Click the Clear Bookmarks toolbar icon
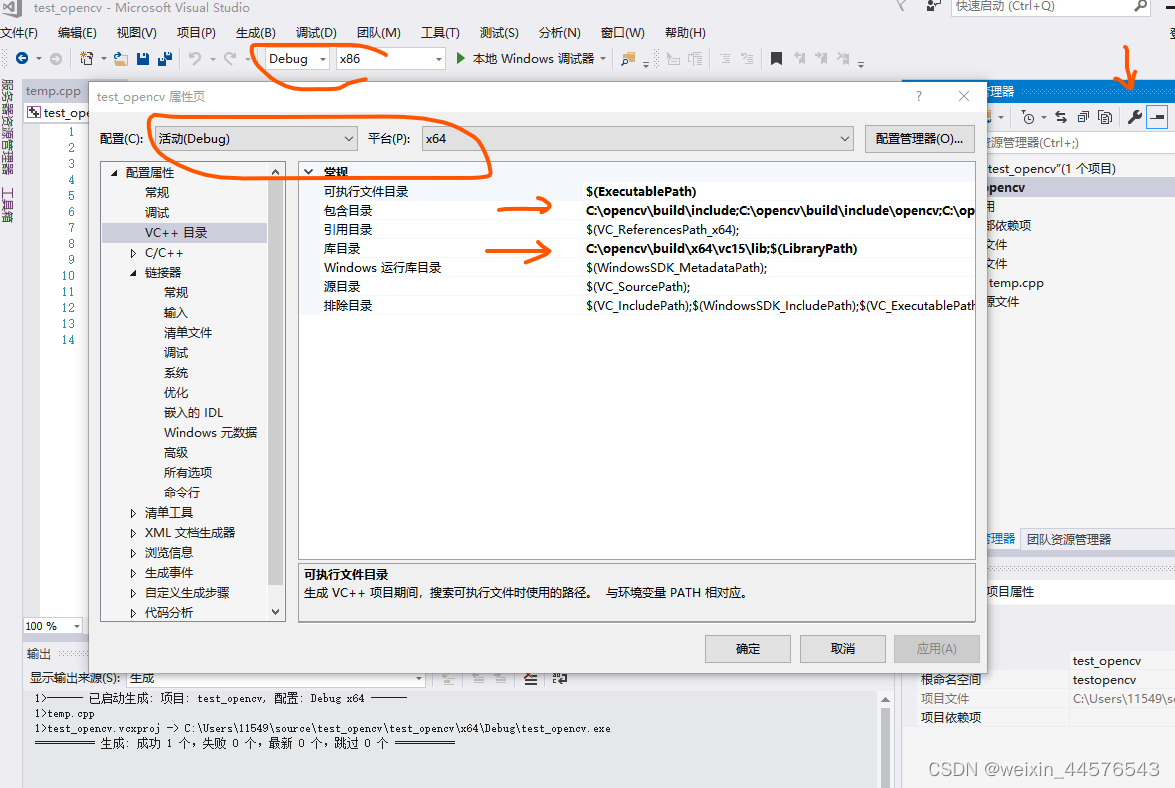The image size is (1175, 788). (843, 58)
